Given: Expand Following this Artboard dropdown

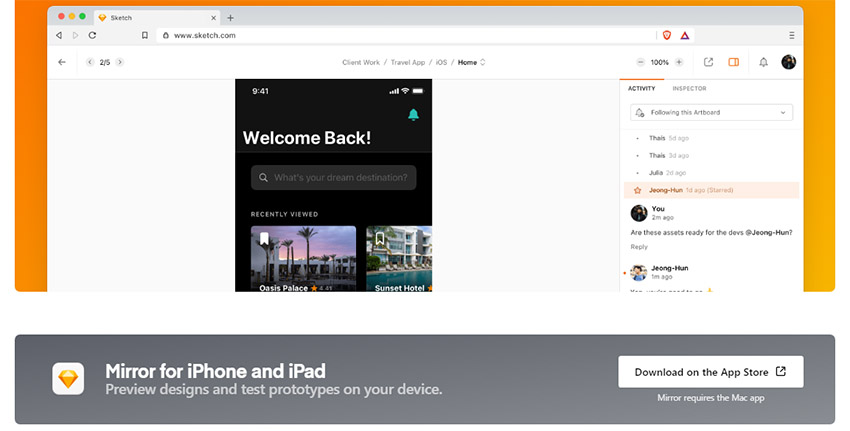Looking at the screenshot, I should [711, 112].
